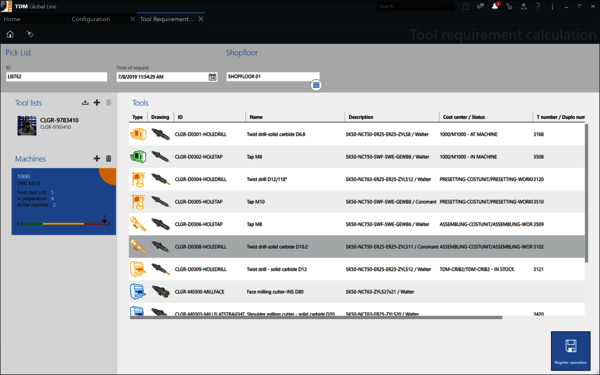
Task: Sort by the Type column header
Action: coord(138,117)
